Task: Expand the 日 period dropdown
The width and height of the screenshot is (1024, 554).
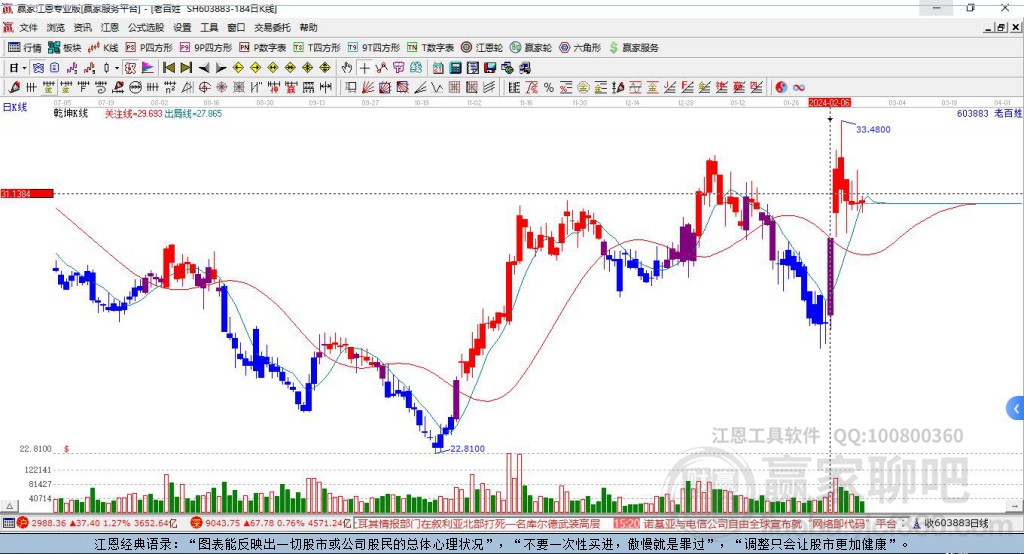Action: 24,68
